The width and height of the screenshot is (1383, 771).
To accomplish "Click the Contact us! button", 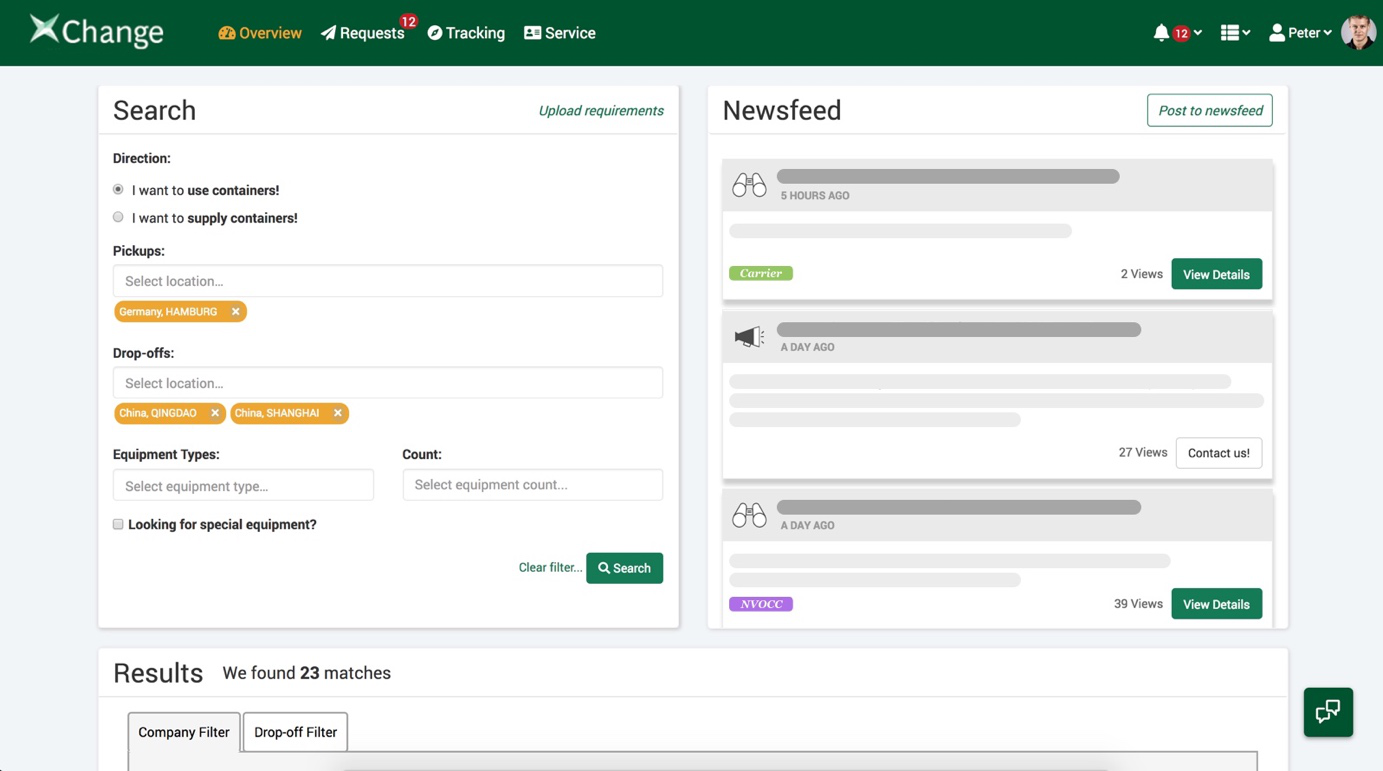I will 1219,453.
